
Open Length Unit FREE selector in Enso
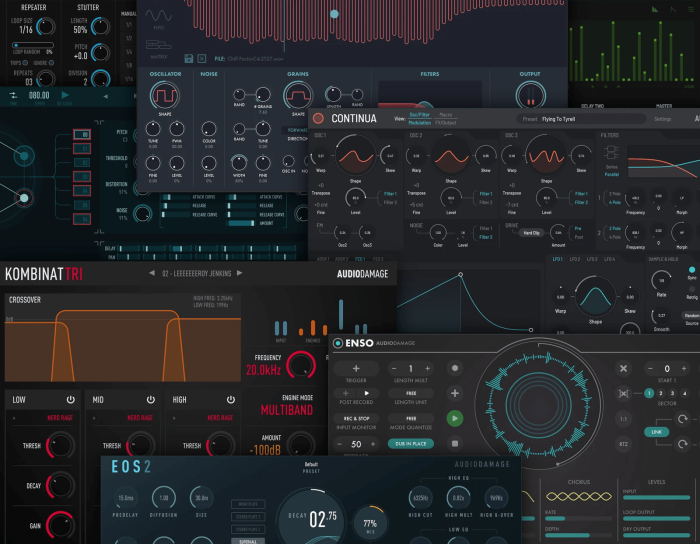[411, 393]
